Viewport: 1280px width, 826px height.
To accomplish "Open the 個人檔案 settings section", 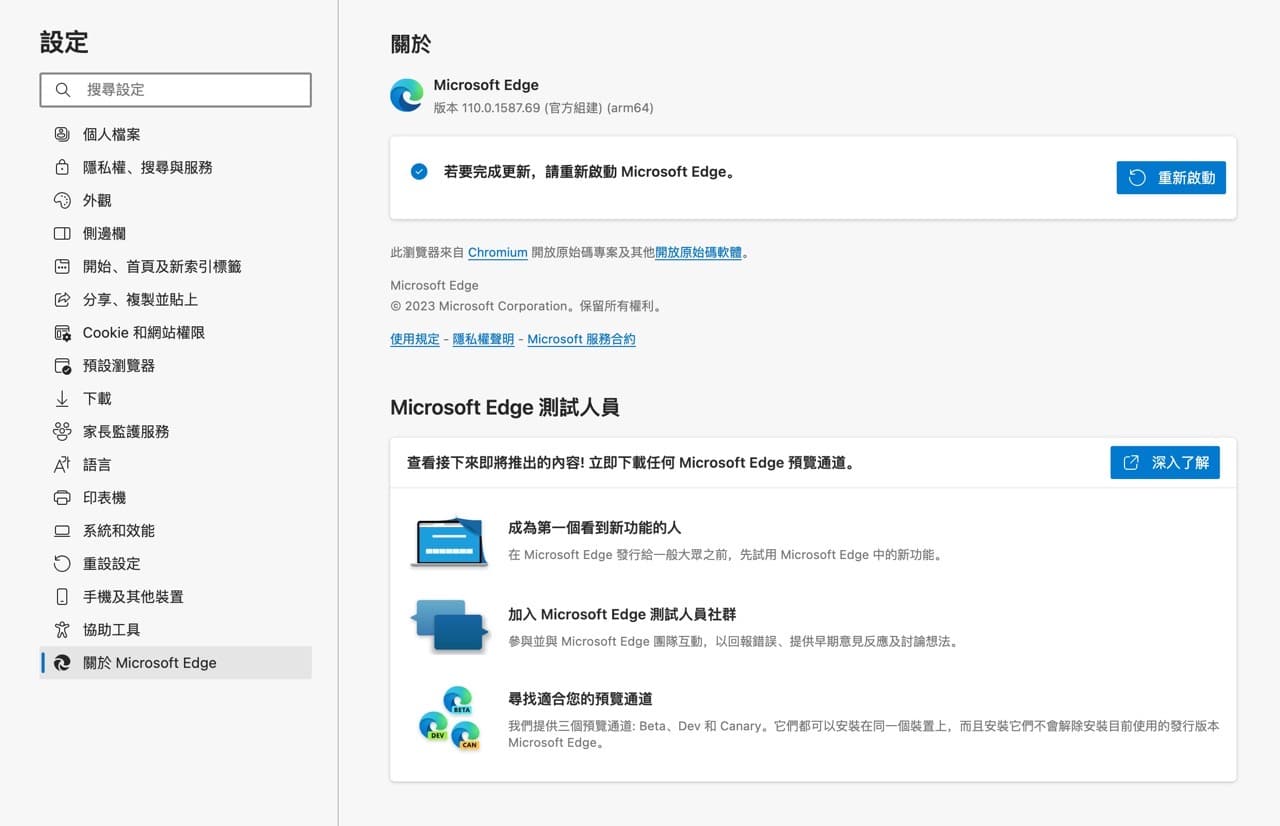I will [x=176, y=134].
